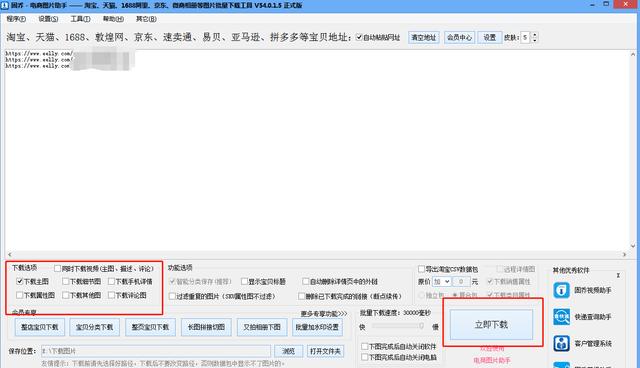Enable 同时下载视频(主图、描述、评论)
This screenshot has width=640, height=368.
tap(57, 268)
